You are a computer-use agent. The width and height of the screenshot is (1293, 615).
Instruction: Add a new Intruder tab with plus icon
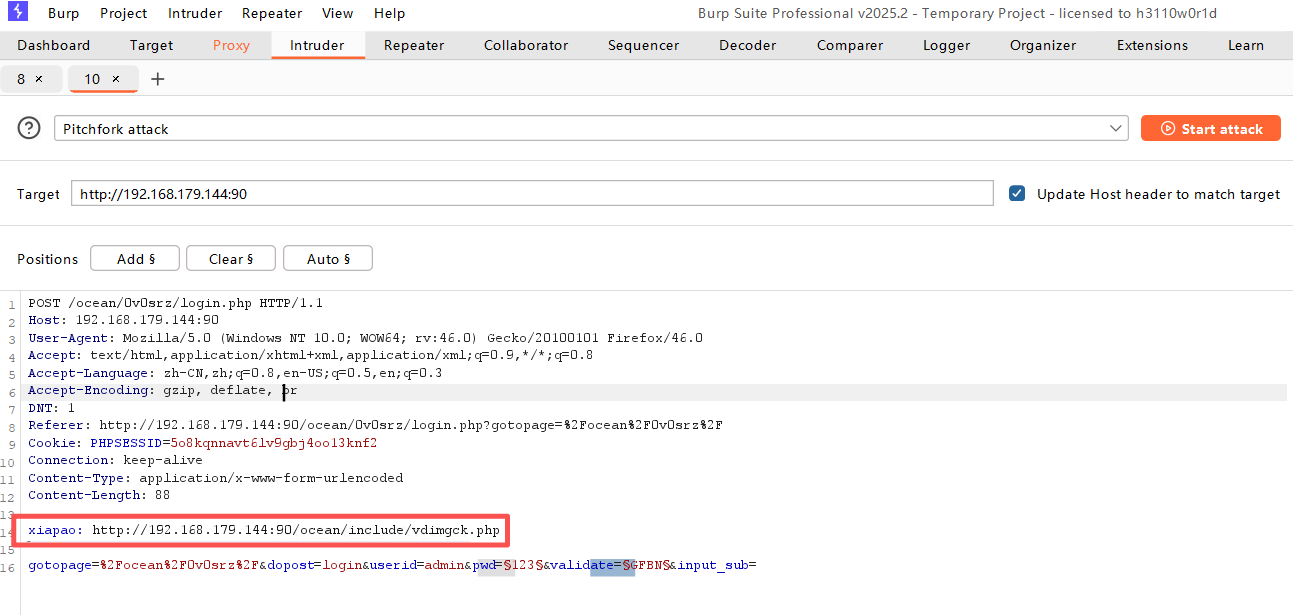point(157,79)
